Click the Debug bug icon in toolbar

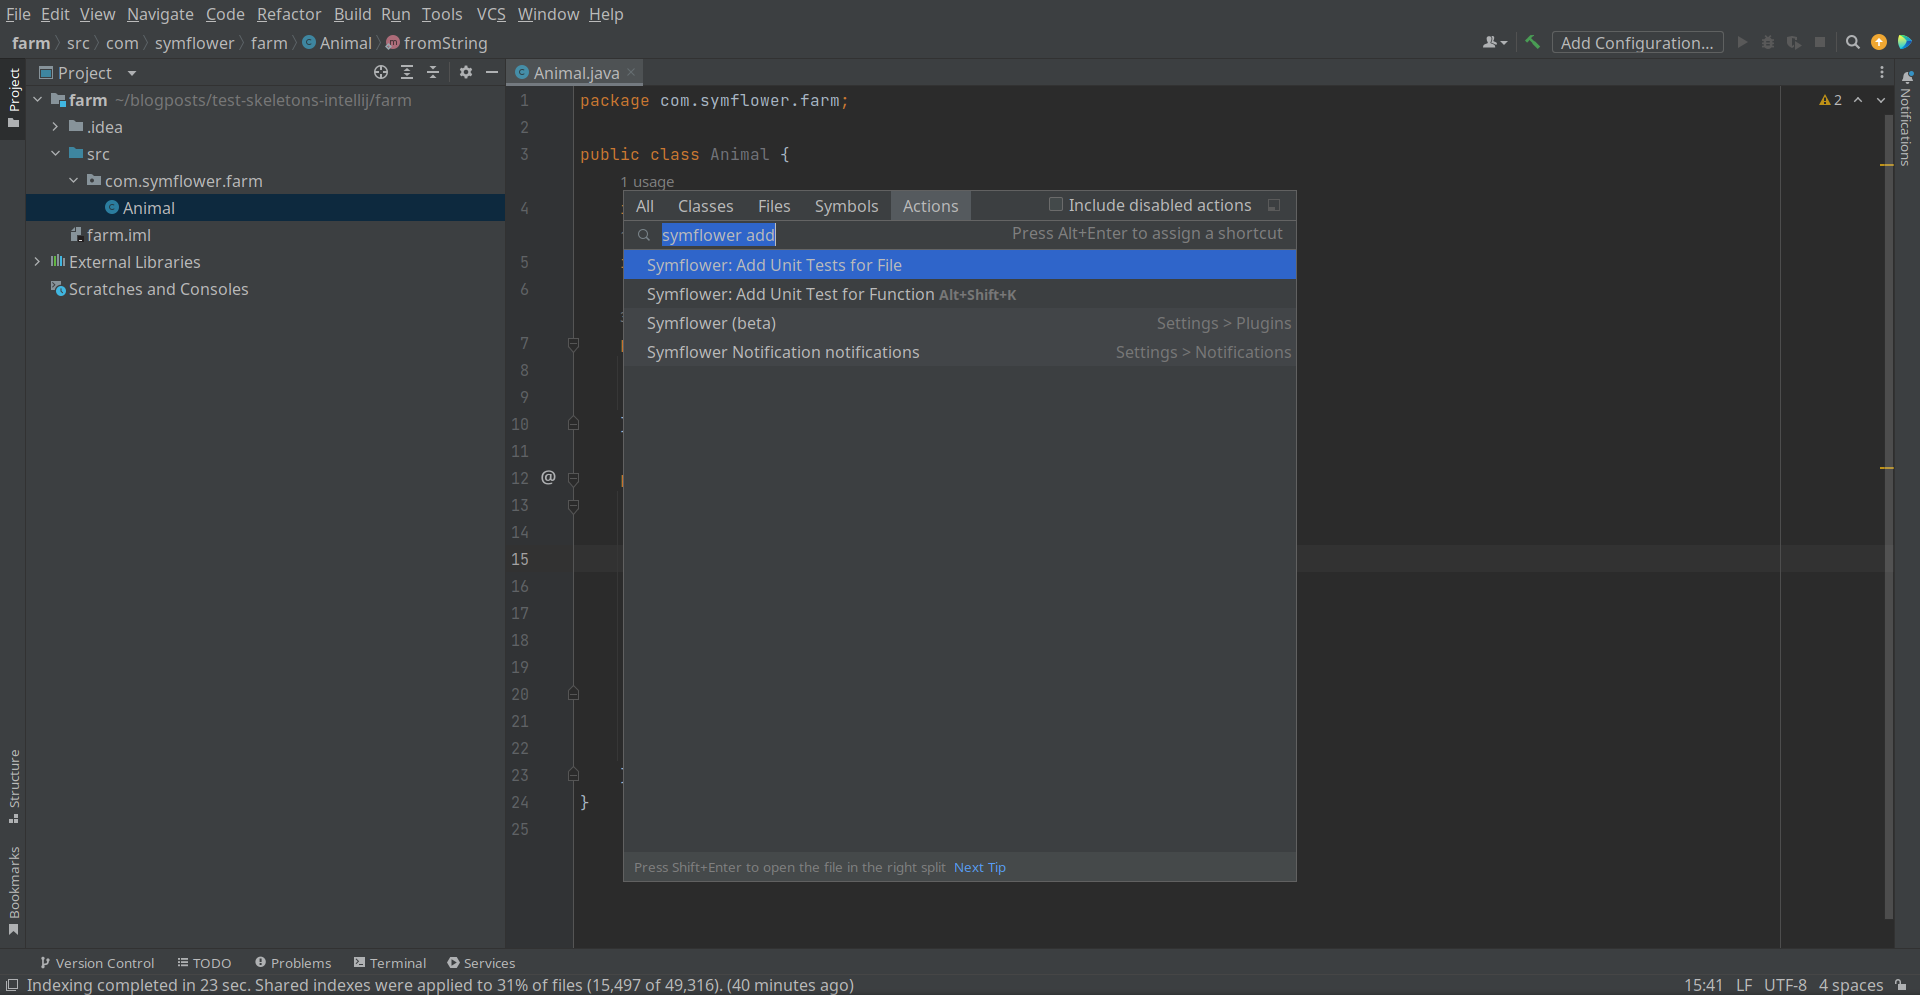point(1768,42)
